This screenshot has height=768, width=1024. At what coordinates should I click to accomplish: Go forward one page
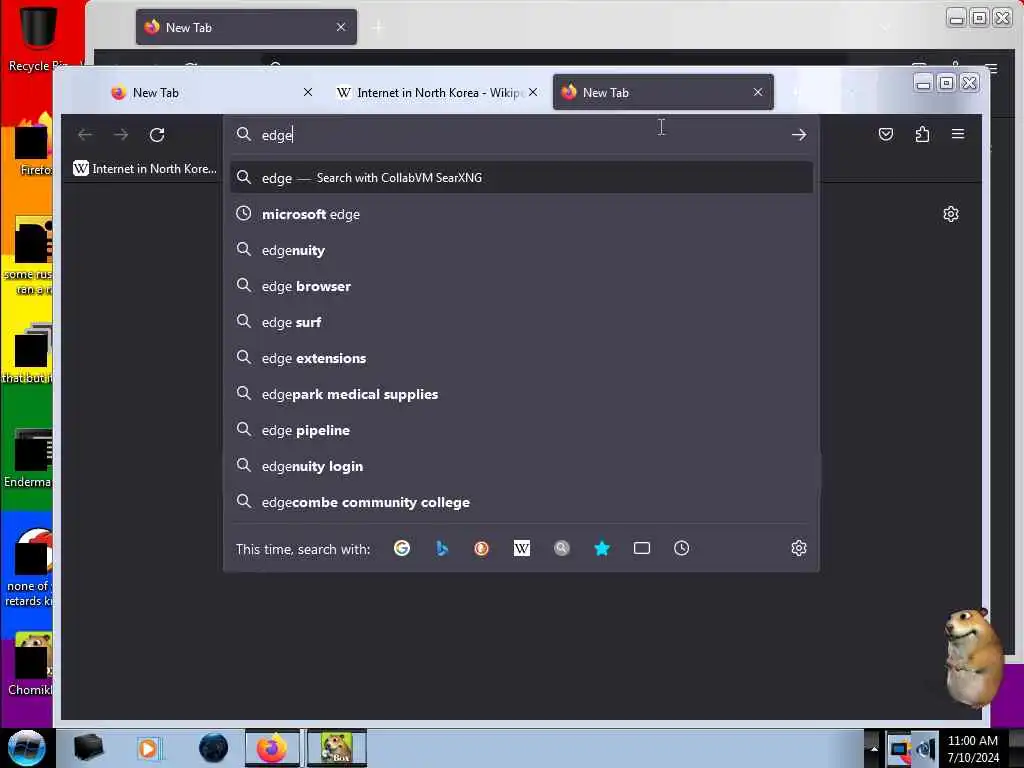(x=121, y=135)
